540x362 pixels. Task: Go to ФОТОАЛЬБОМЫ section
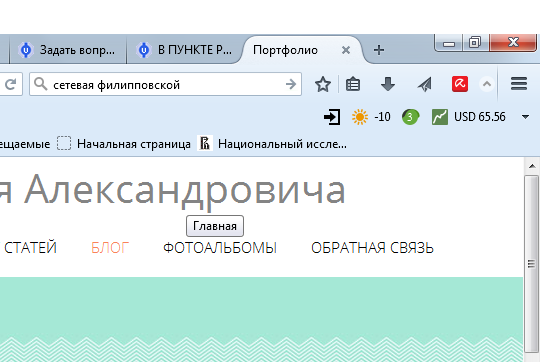[x=220, y=248]
